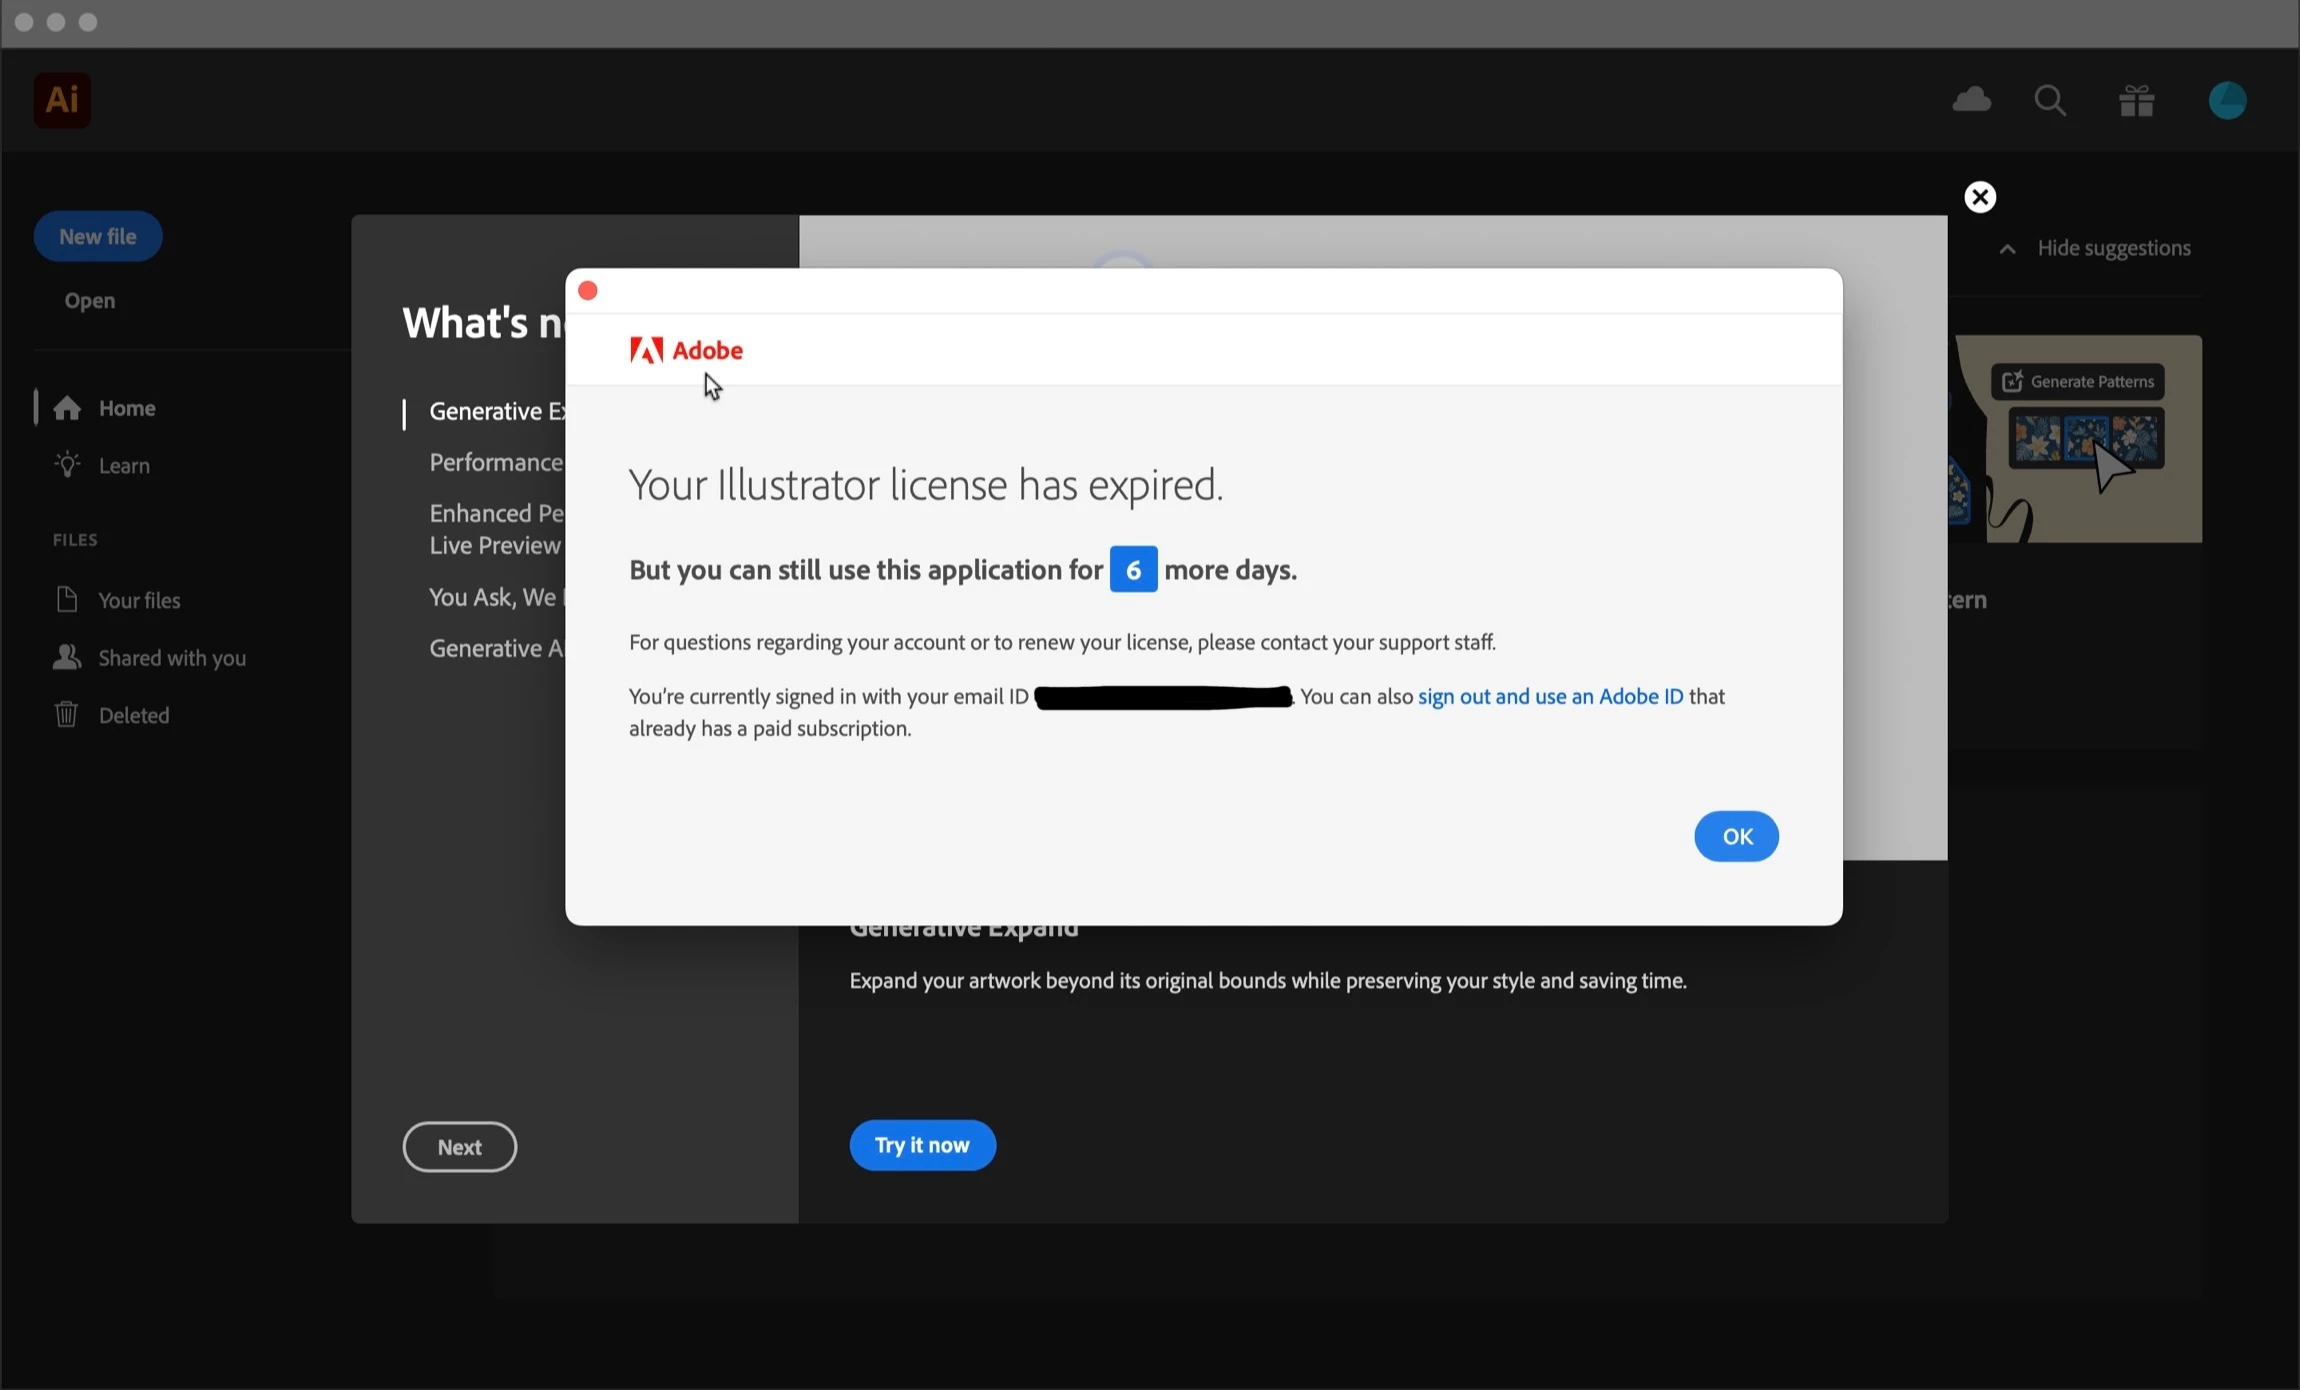Open the cloud storage status icon
Screen dimensions: 2300x1390
1971,100
